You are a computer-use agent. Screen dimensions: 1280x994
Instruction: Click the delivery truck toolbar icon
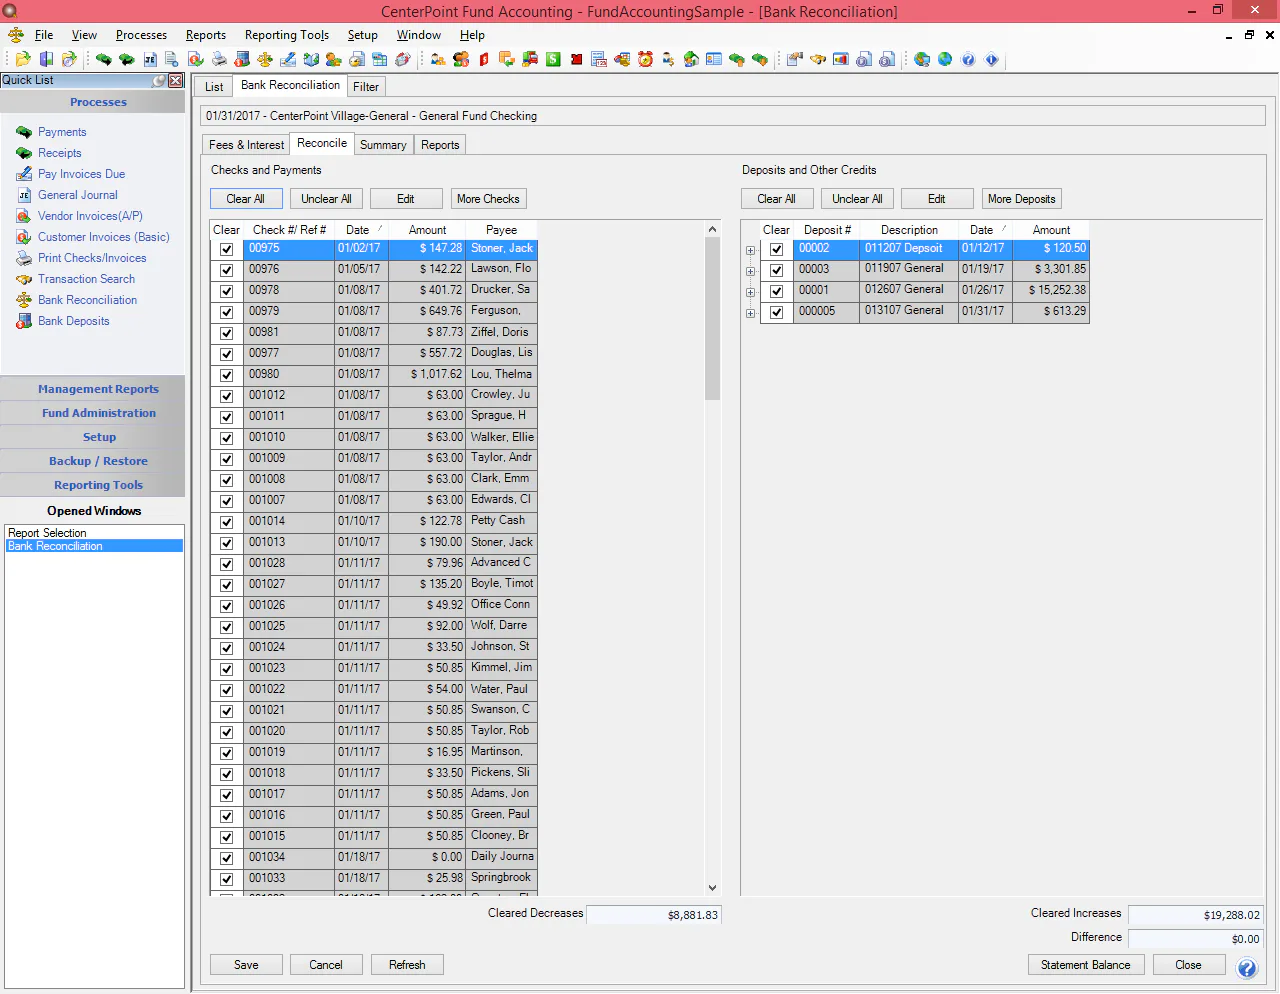click(x=530, y=60)
